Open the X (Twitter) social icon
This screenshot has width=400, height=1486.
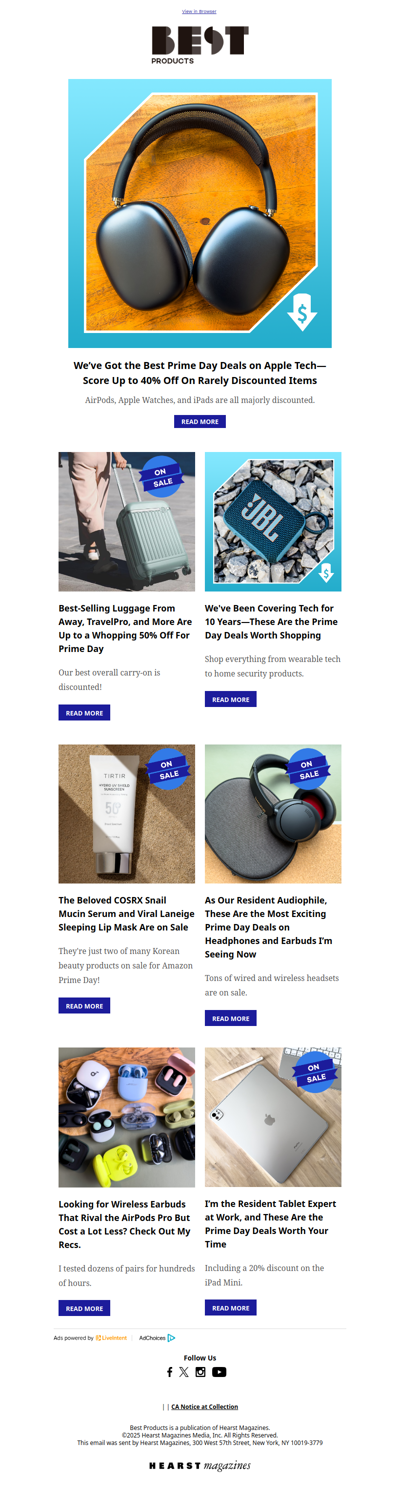tap(184, 1372)
